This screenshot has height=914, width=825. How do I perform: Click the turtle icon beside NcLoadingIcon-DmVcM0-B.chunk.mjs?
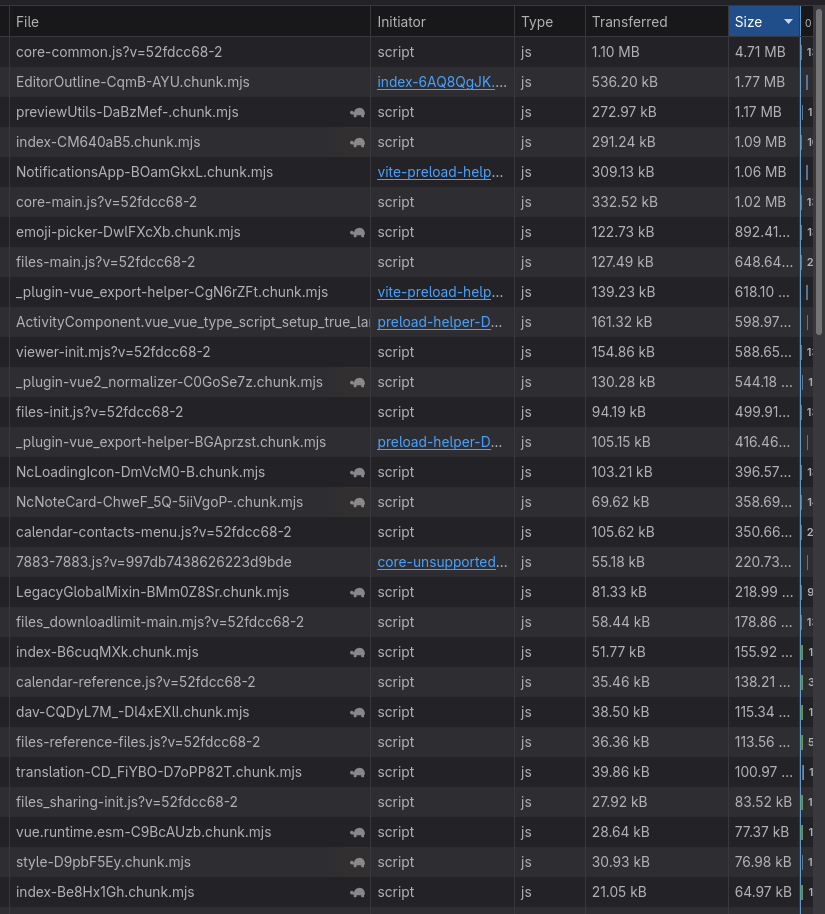(357, 473)
